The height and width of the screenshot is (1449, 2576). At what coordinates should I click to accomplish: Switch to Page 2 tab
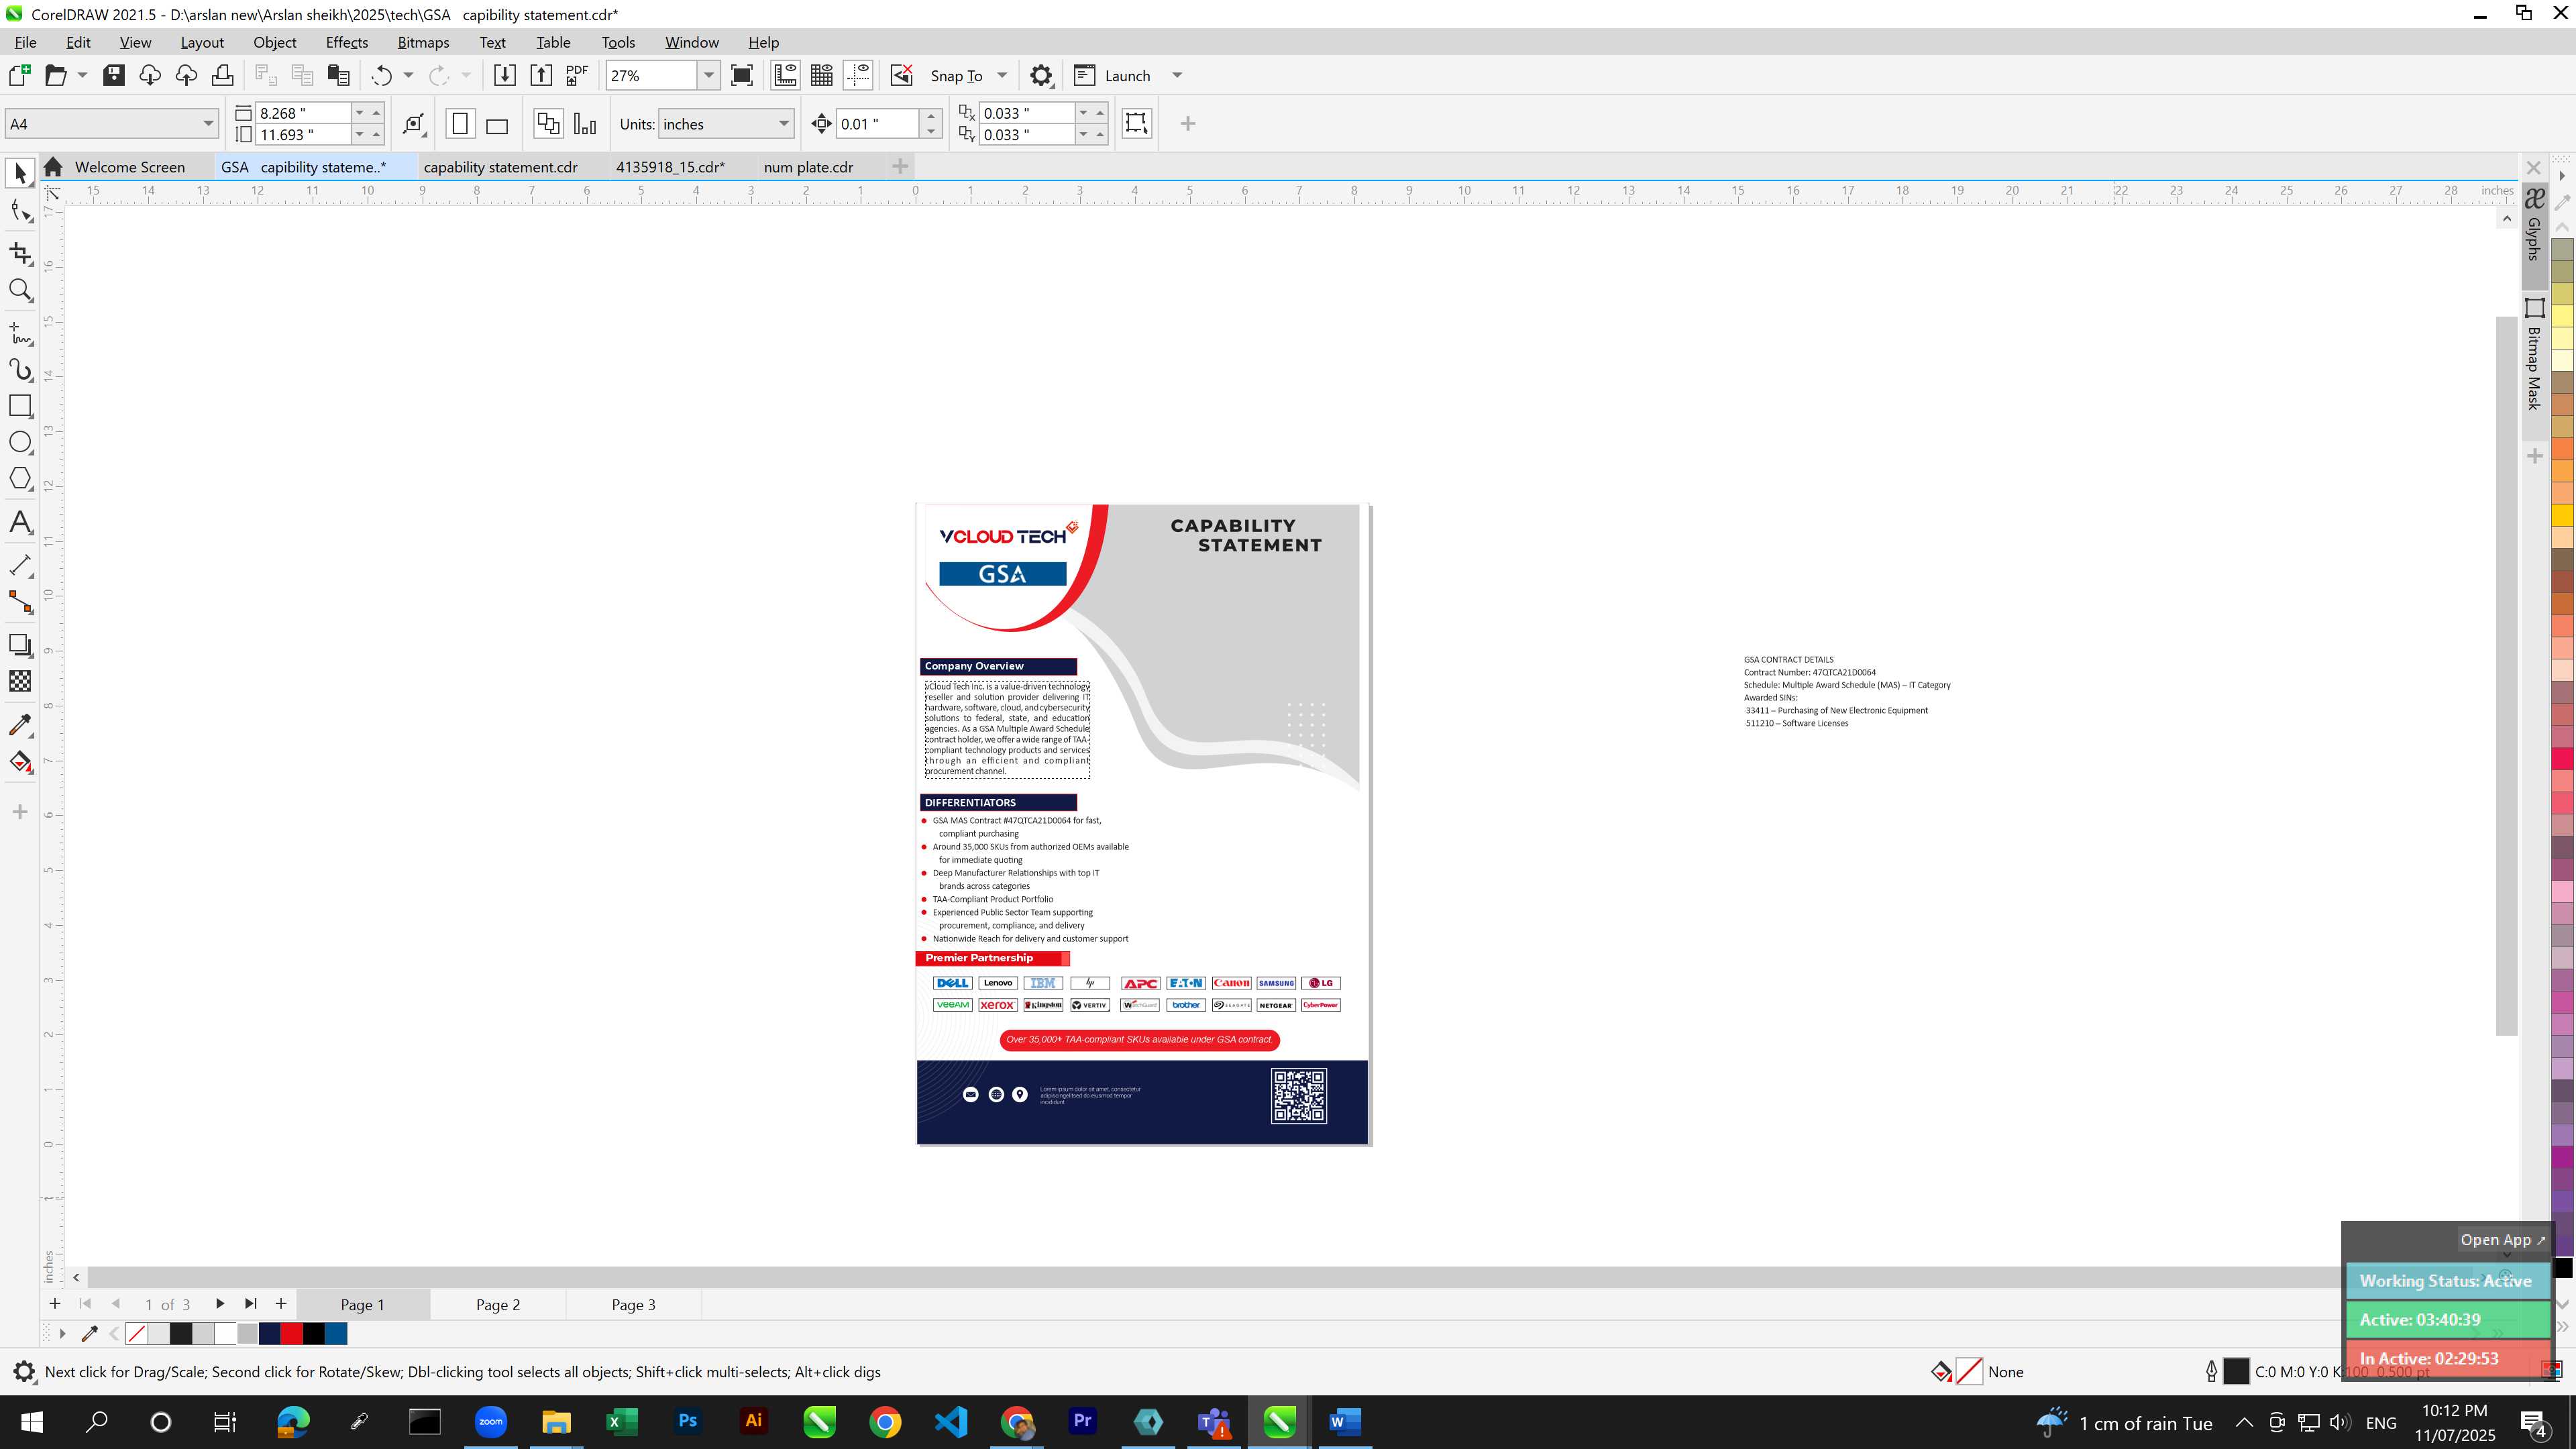497,1305
